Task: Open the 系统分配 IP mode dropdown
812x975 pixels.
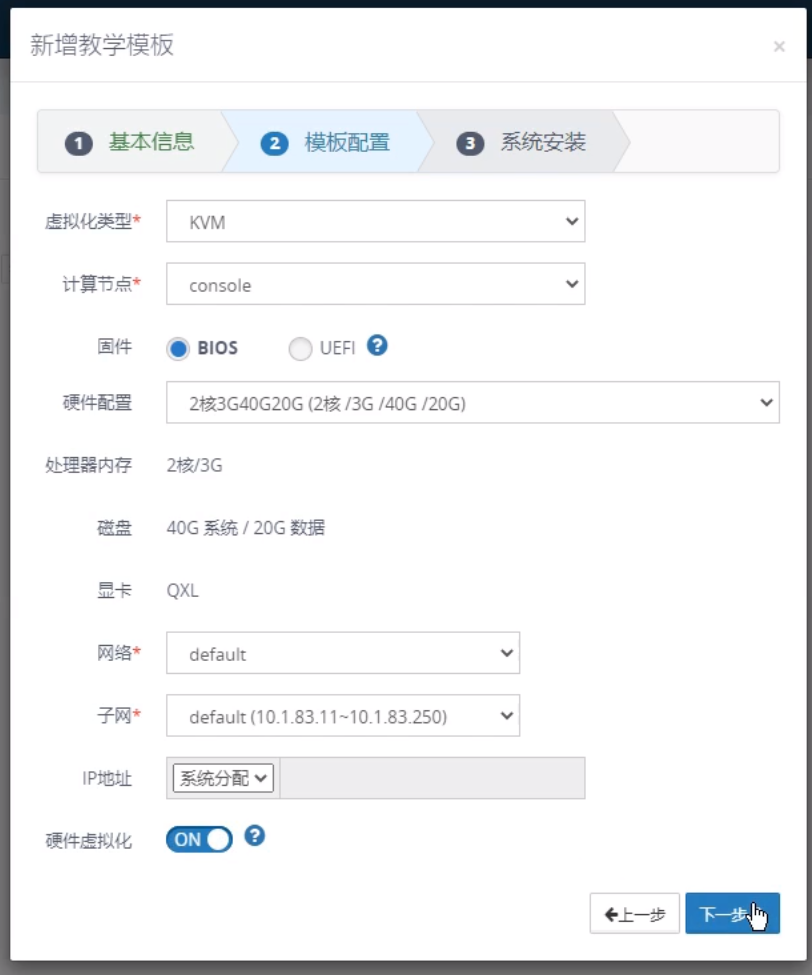Action: click(x=223, y=778)
